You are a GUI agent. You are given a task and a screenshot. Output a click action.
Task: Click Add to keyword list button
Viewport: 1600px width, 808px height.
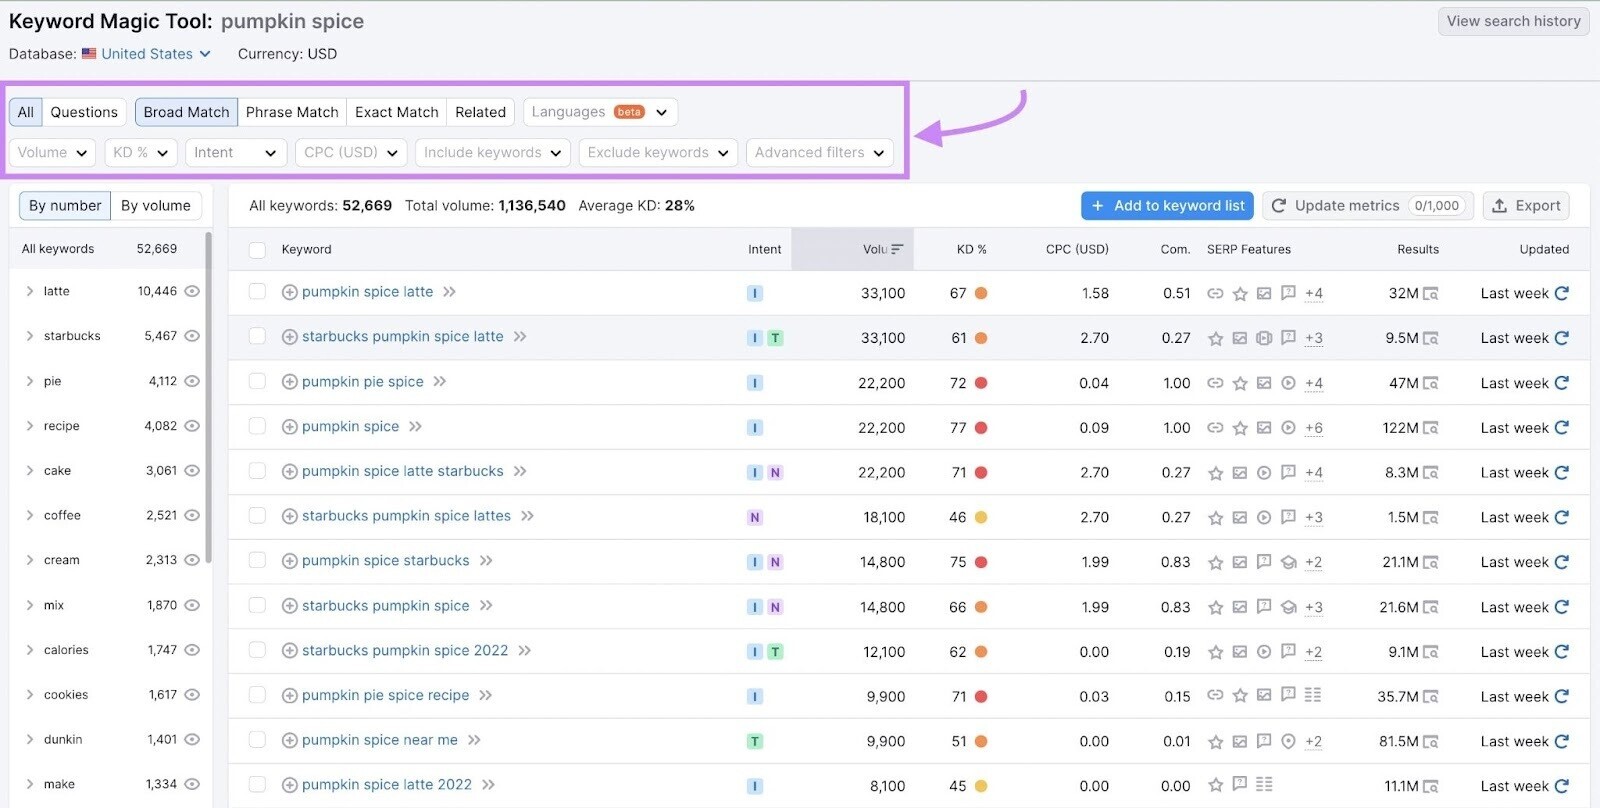[x=1167, y=206]
